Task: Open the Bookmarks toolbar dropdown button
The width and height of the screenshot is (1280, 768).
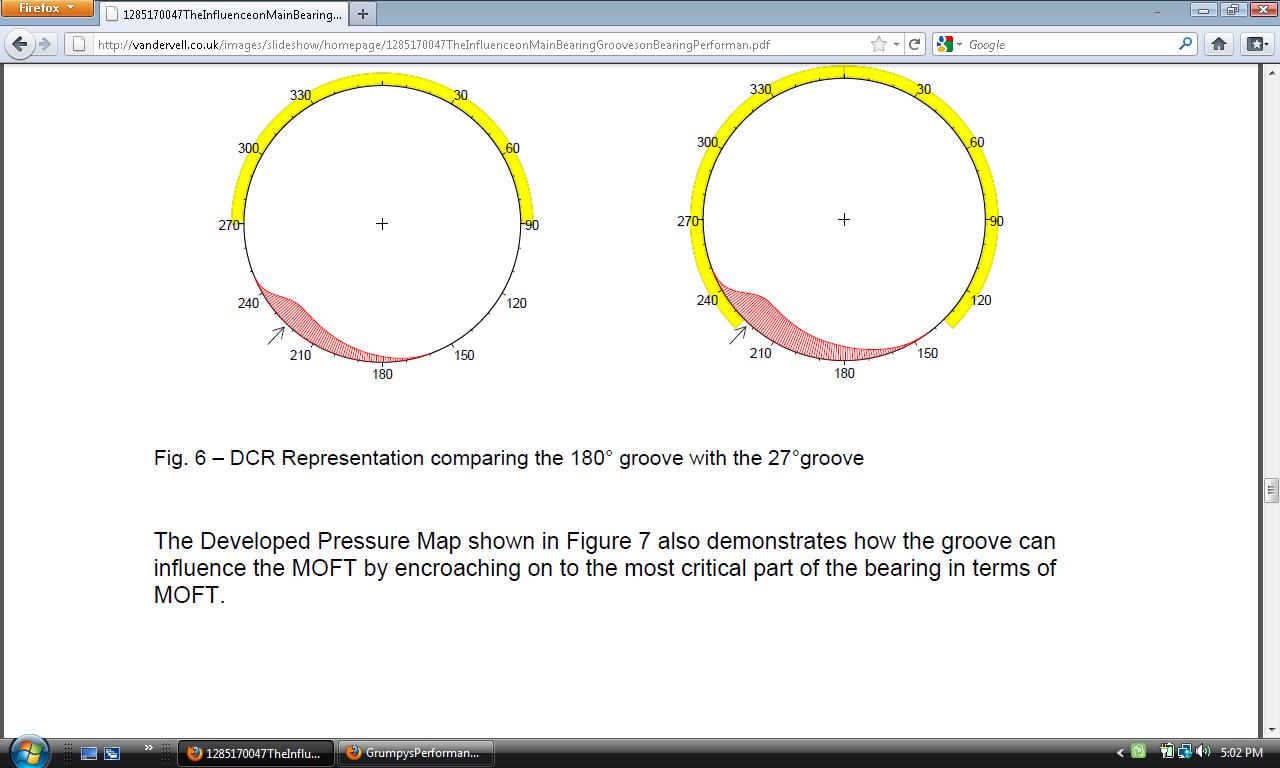Action: pos(1255,44)
